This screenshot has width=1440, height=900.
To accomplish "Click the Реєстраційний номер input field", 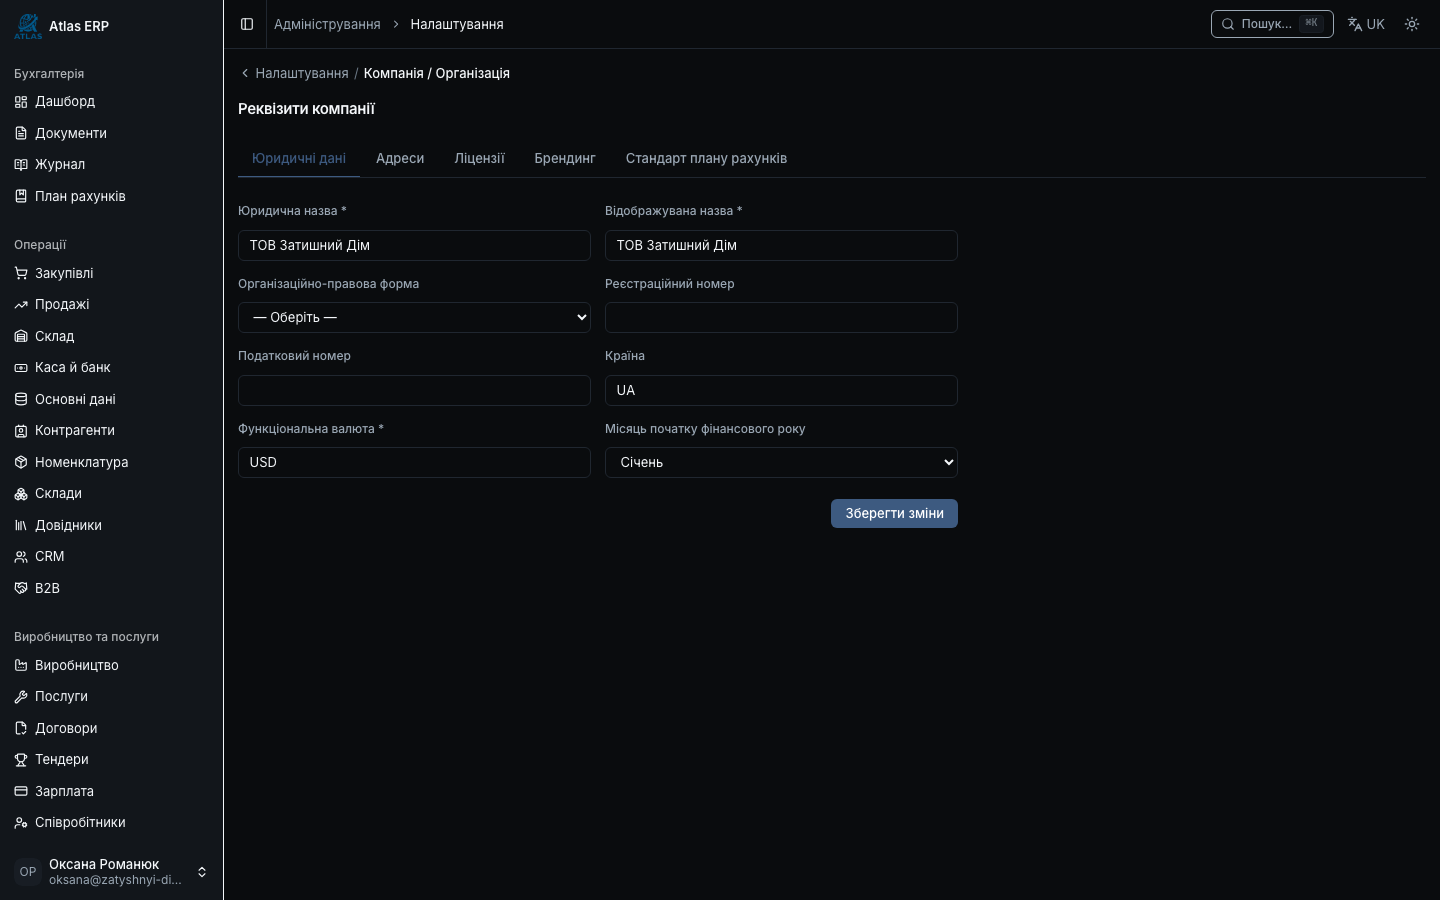I will click(x=781, y=317).
